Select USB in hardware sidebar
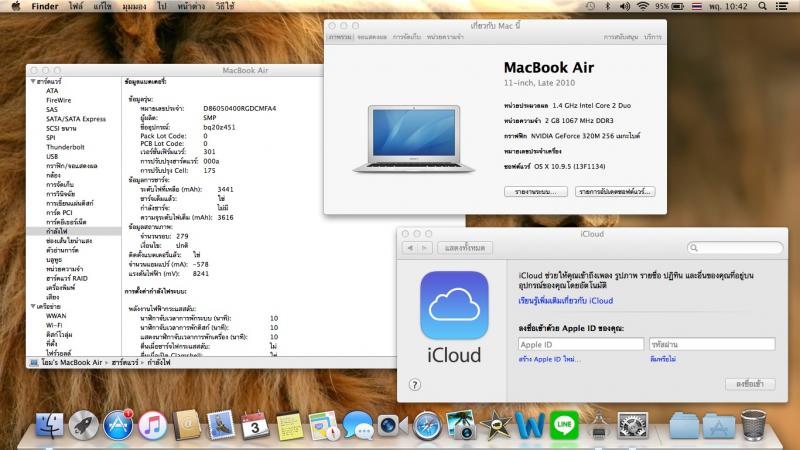800x450 pixels. [x=52, y=156]
